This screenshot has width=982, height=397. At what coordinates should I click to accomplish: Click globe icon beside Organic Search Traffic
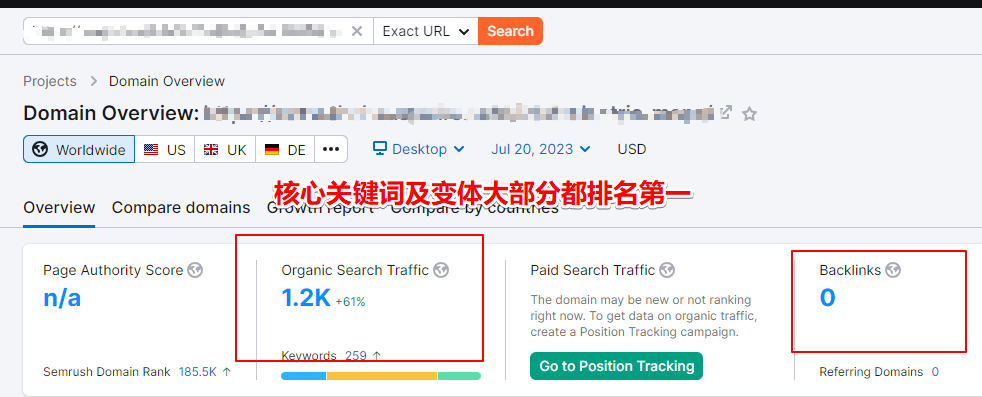441,271
